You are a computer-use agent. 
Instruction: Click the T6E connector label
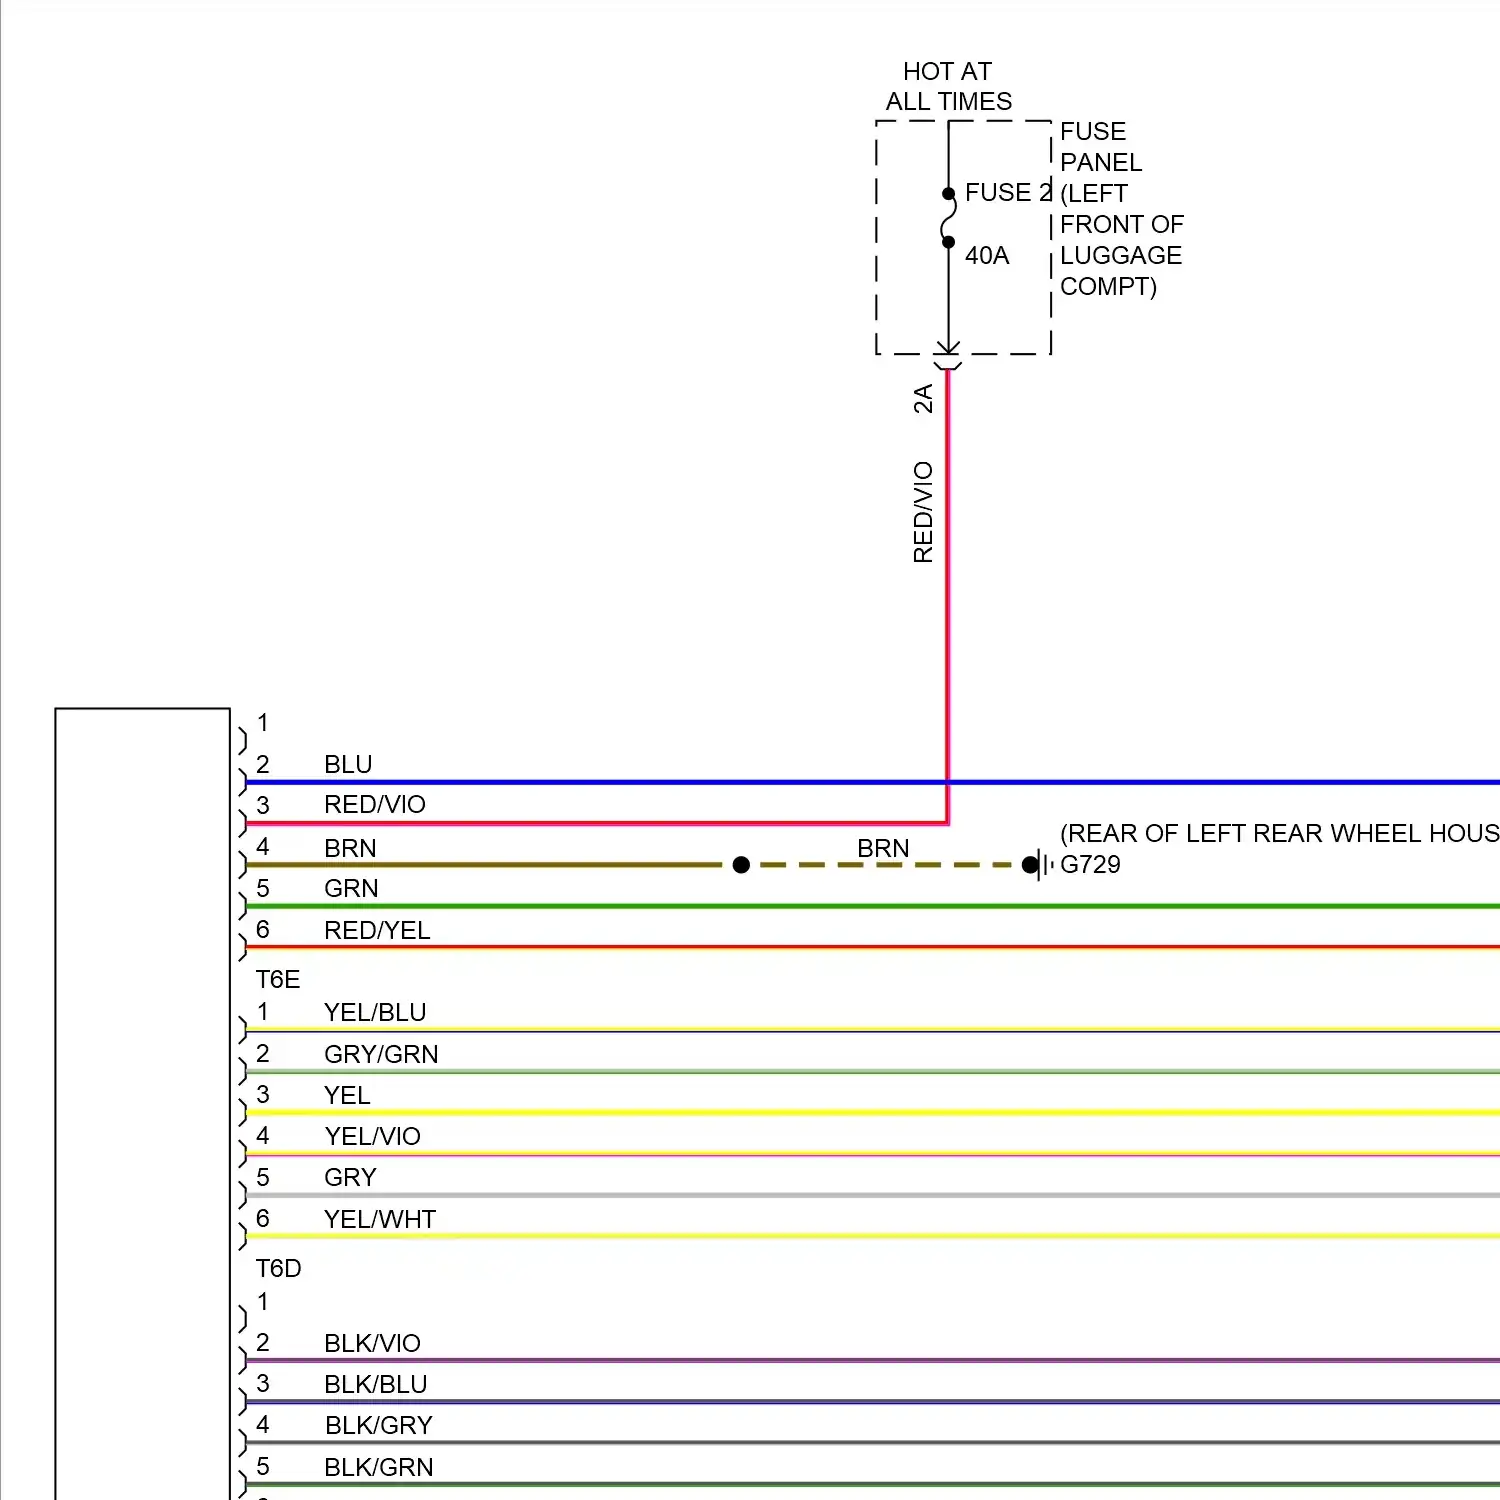point(278,979)
